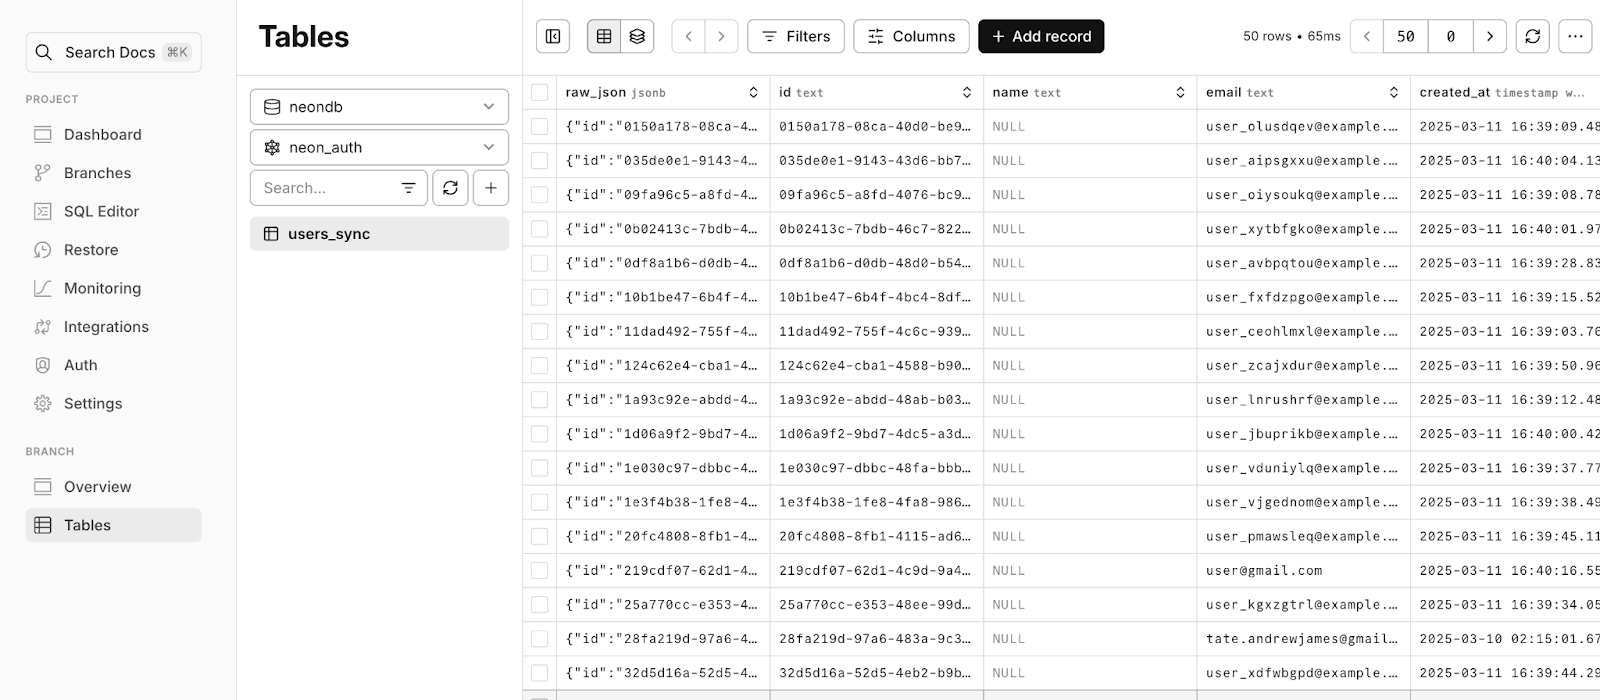1600x700 pixels.
Task: Open the more options ellipsis menu
Action: pos(1575,36)
